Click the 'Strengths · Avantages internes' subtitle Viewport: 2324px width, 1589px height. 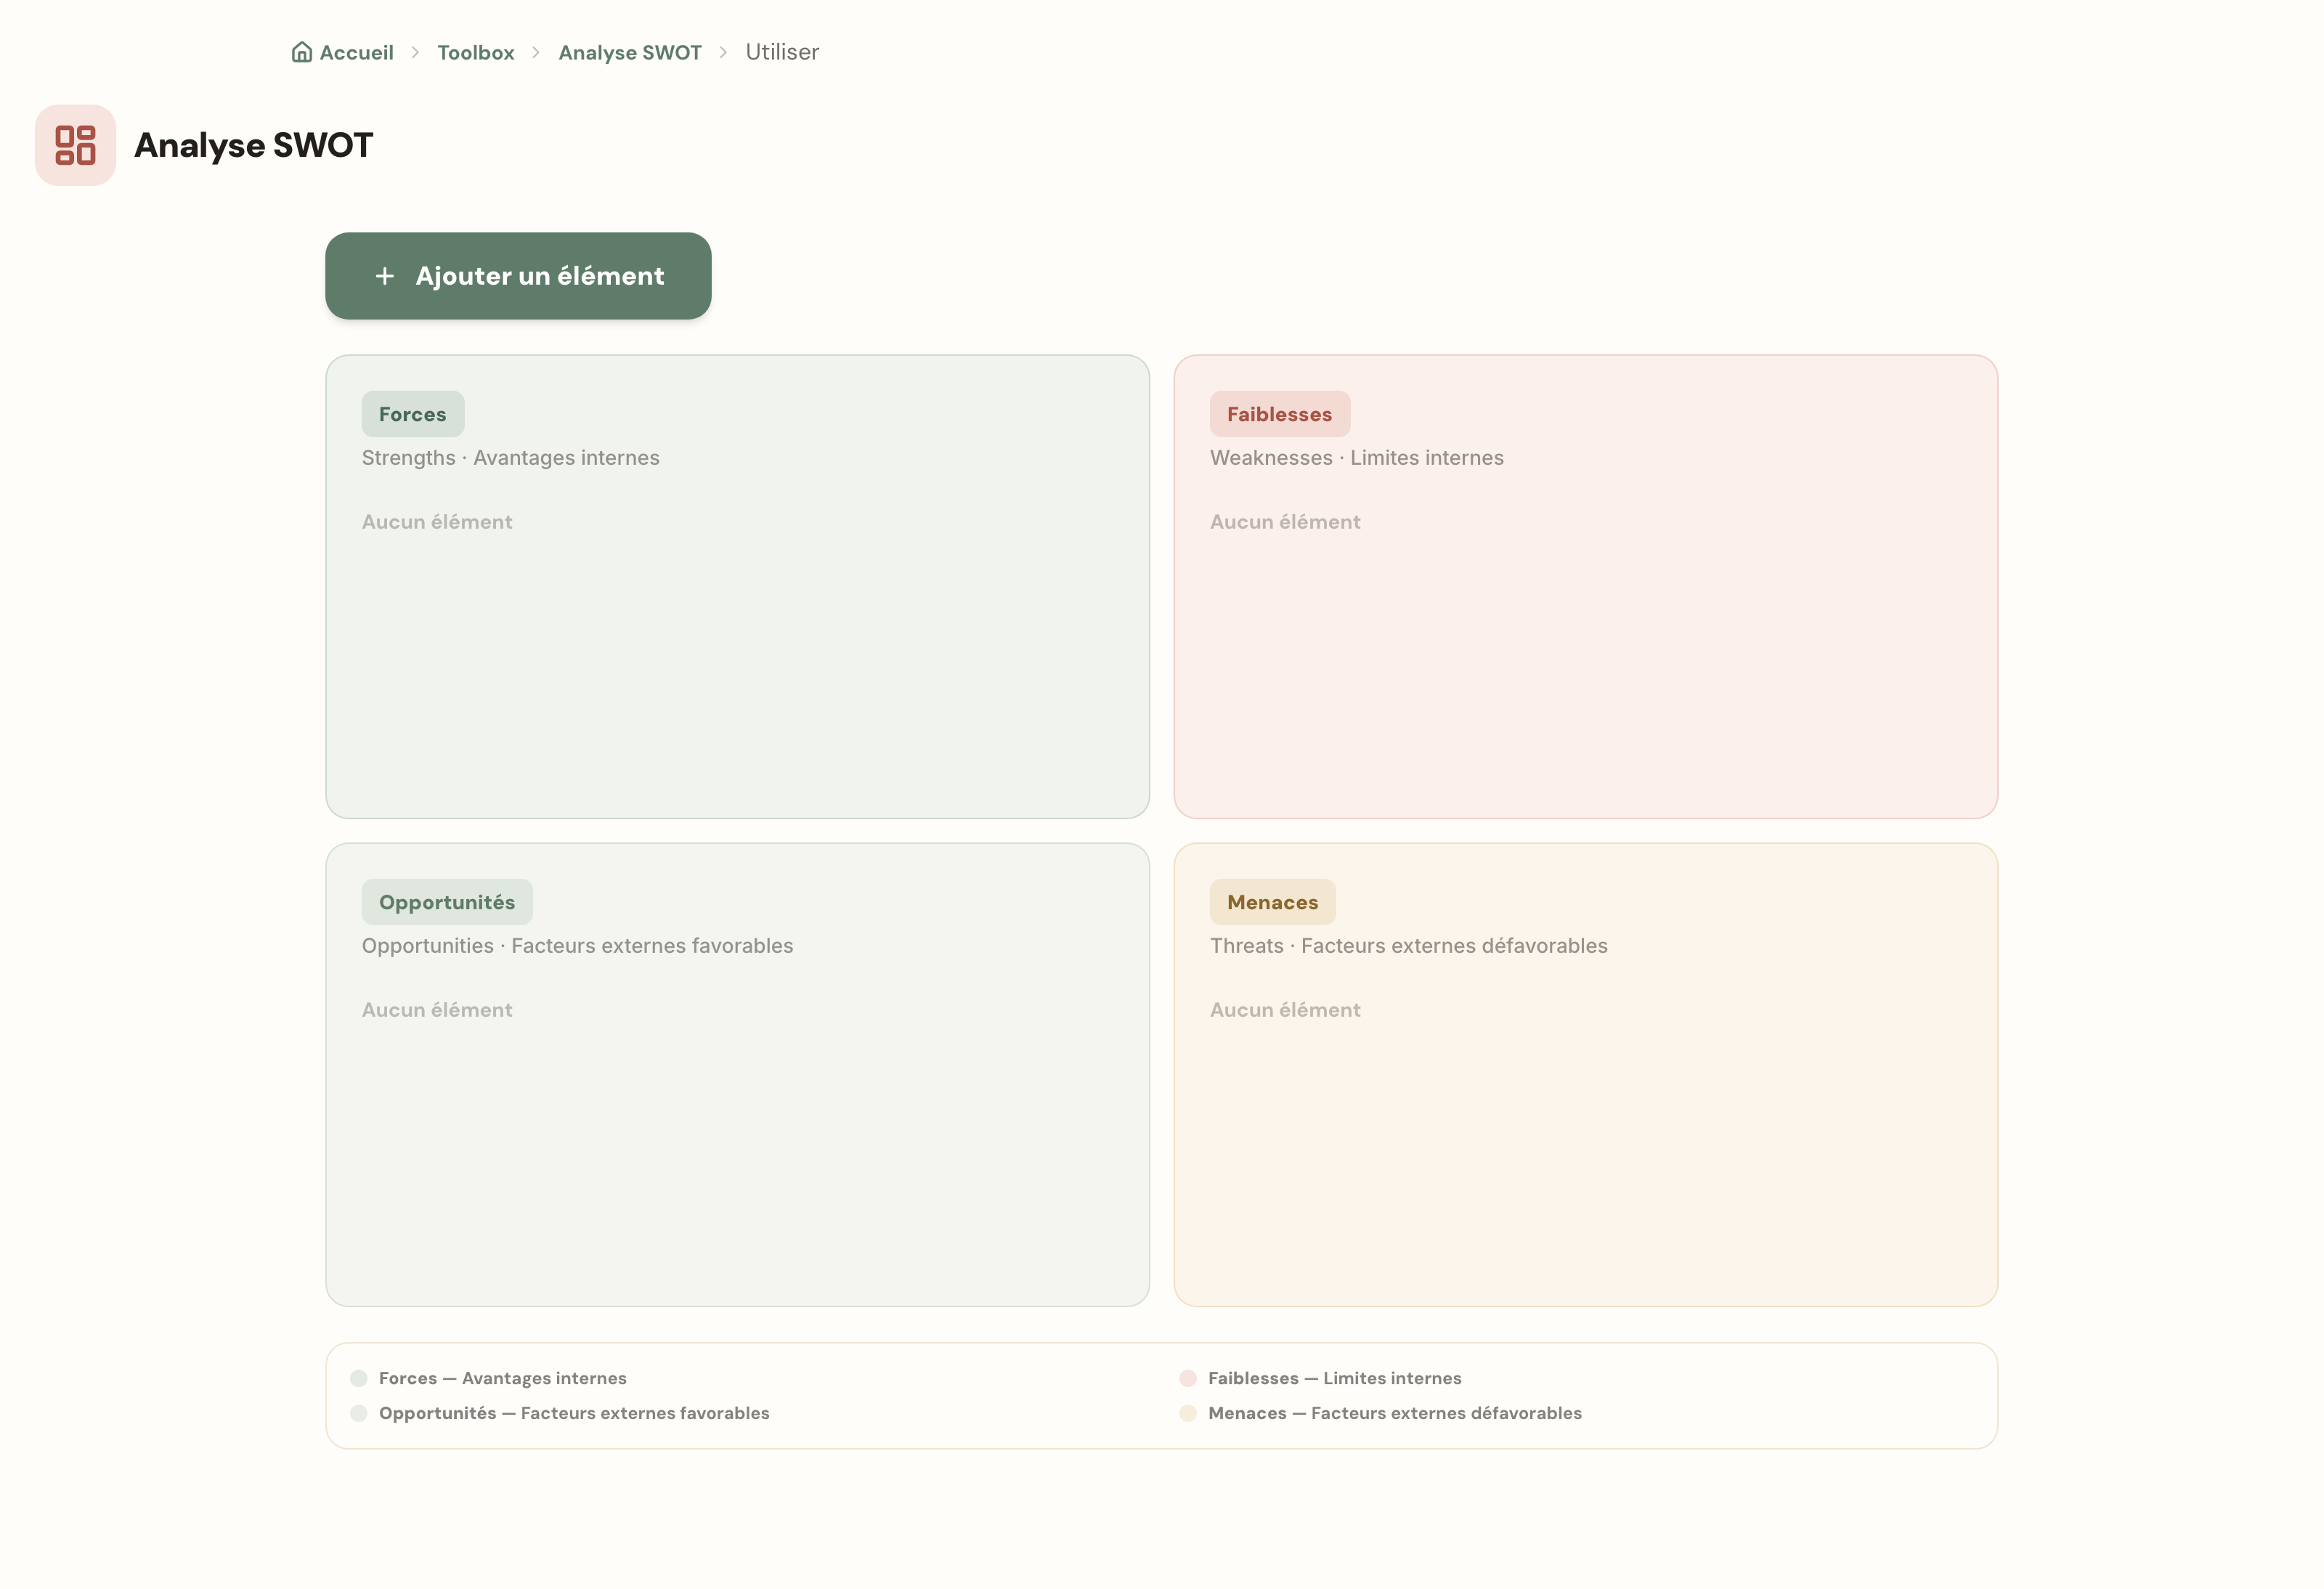click(x=511, y=458)
